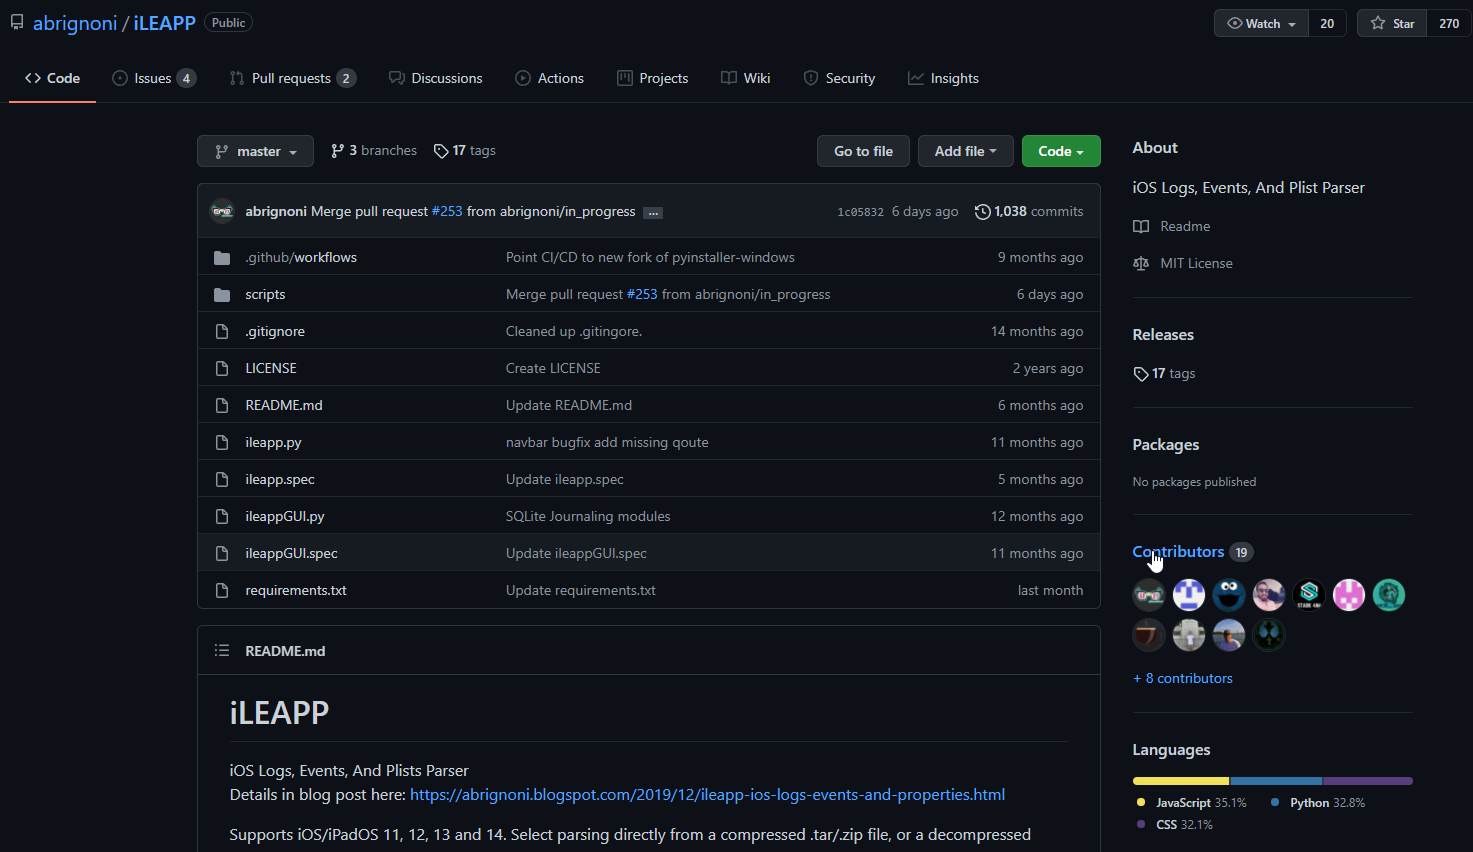Image resolution: width=1473 pixels, height=852 pixels.
Task: Open first contributor avatar in Contributors
Action: pyautogui.click(x=1149, y=595)
